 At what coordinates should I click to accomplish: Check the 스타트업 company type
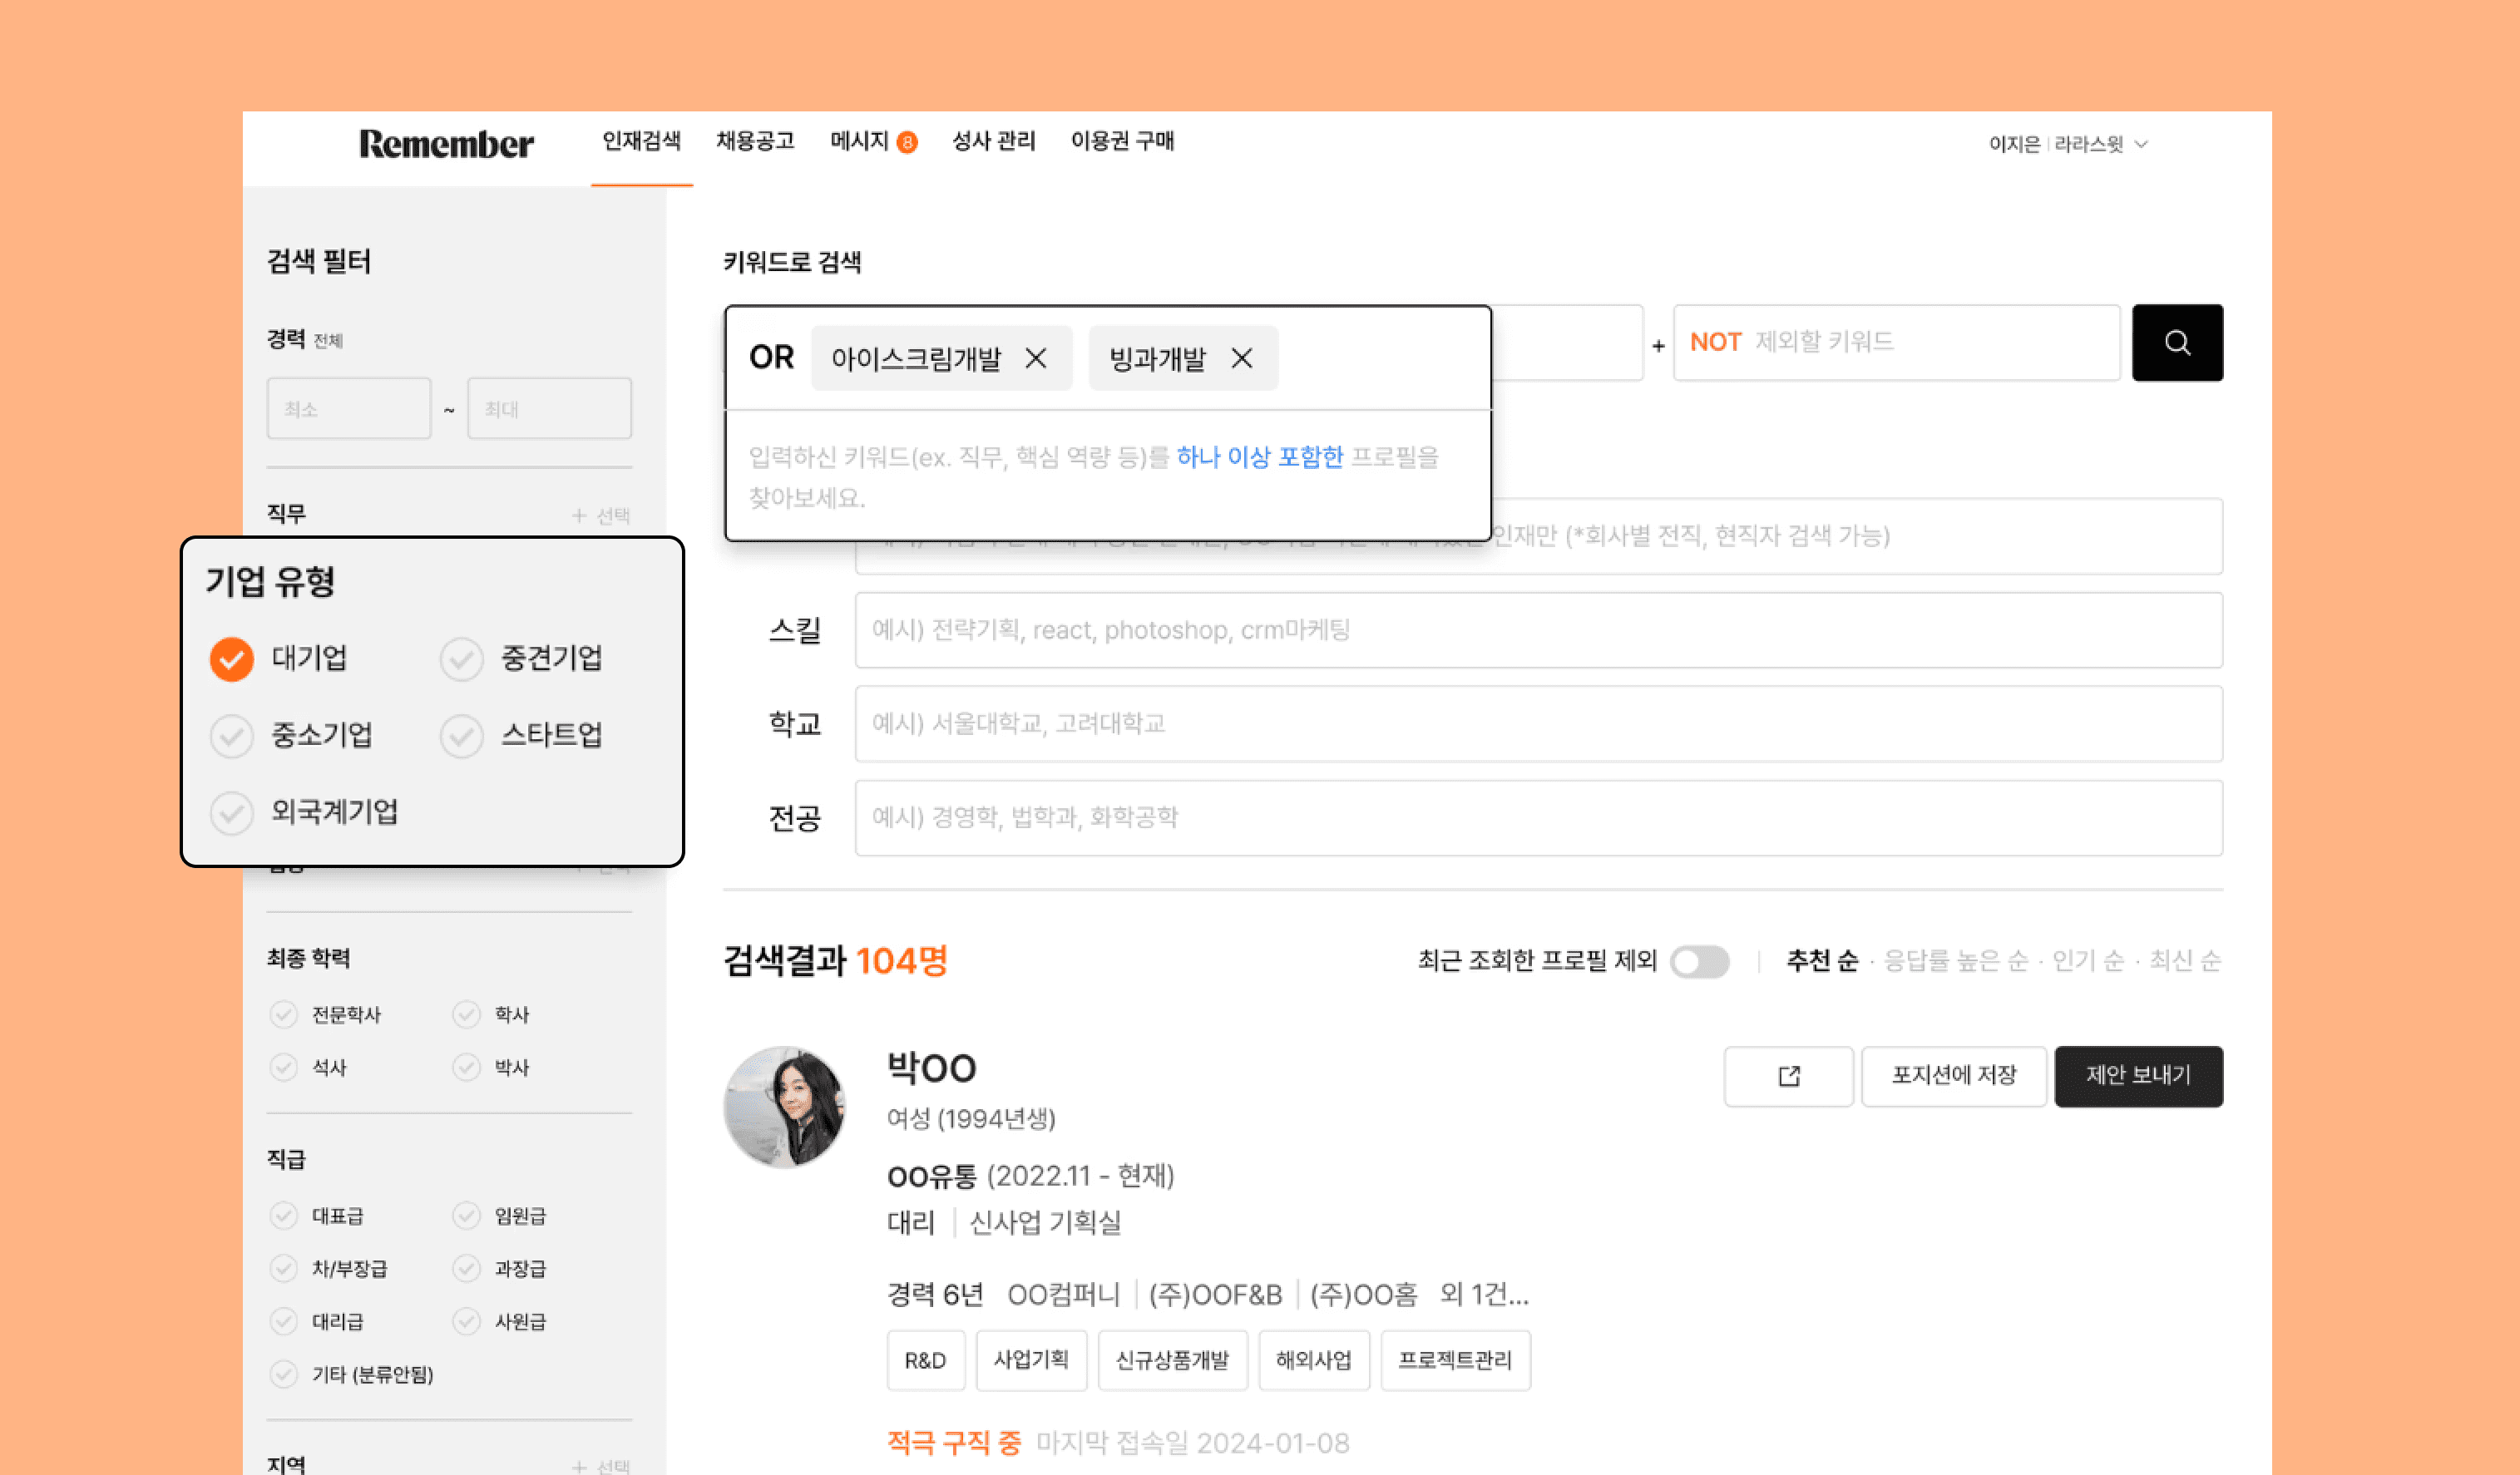(x=461, y=736)
